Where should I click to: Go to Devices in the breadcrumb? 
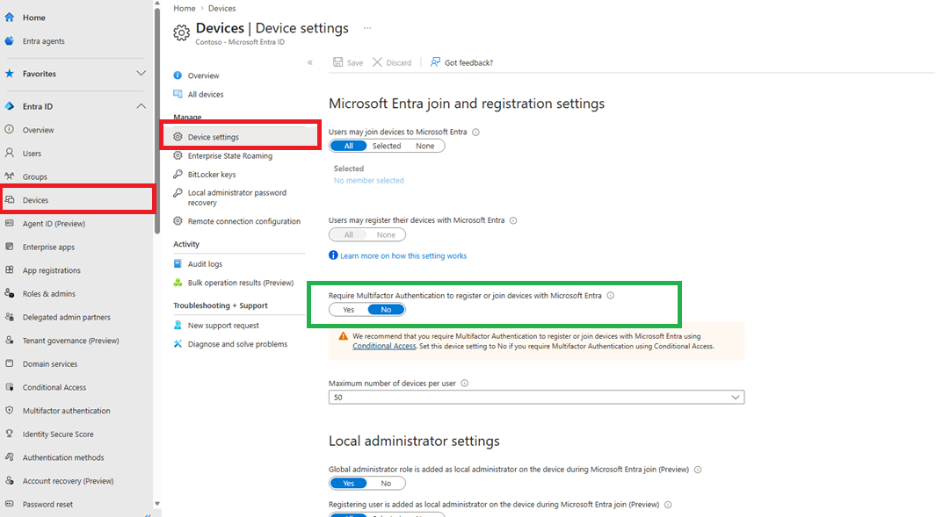222,8
